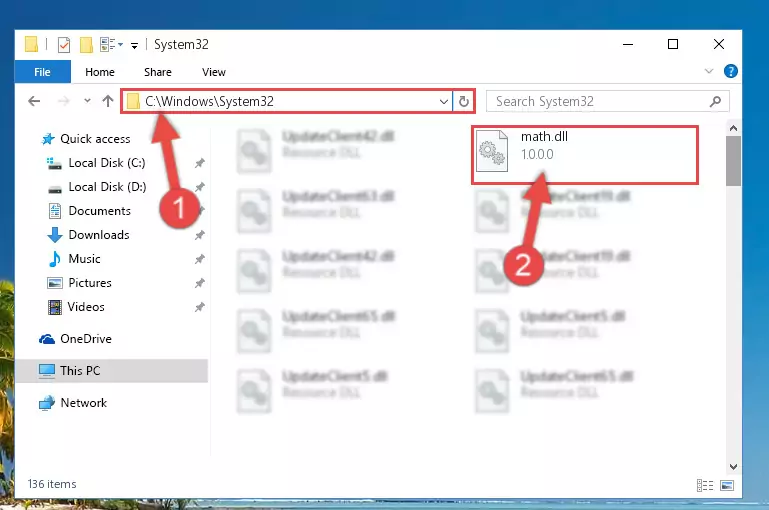
Task: Go up one level with Up arrow
Action: pyautogui.click(x=108, y=101)
